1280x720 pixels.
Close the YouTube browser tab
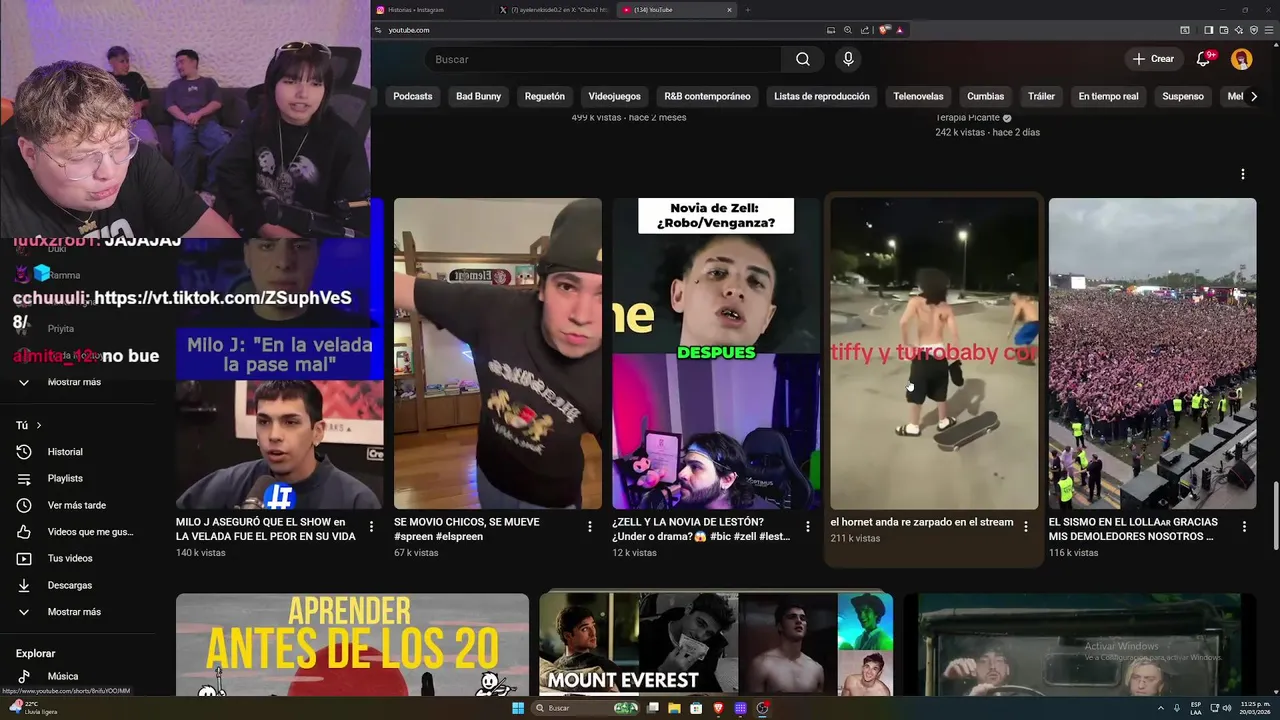pyautogui.click(x=729, y=10)
